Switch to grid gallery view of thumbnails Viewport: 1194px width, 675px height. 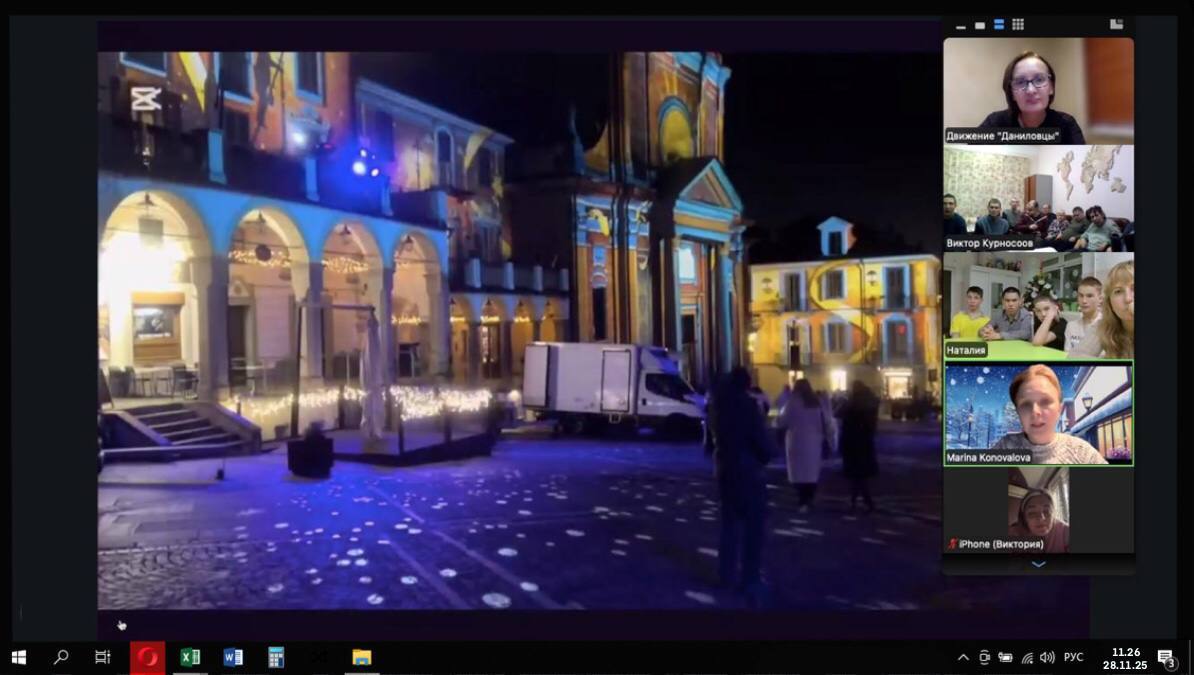pos(1018,24)
